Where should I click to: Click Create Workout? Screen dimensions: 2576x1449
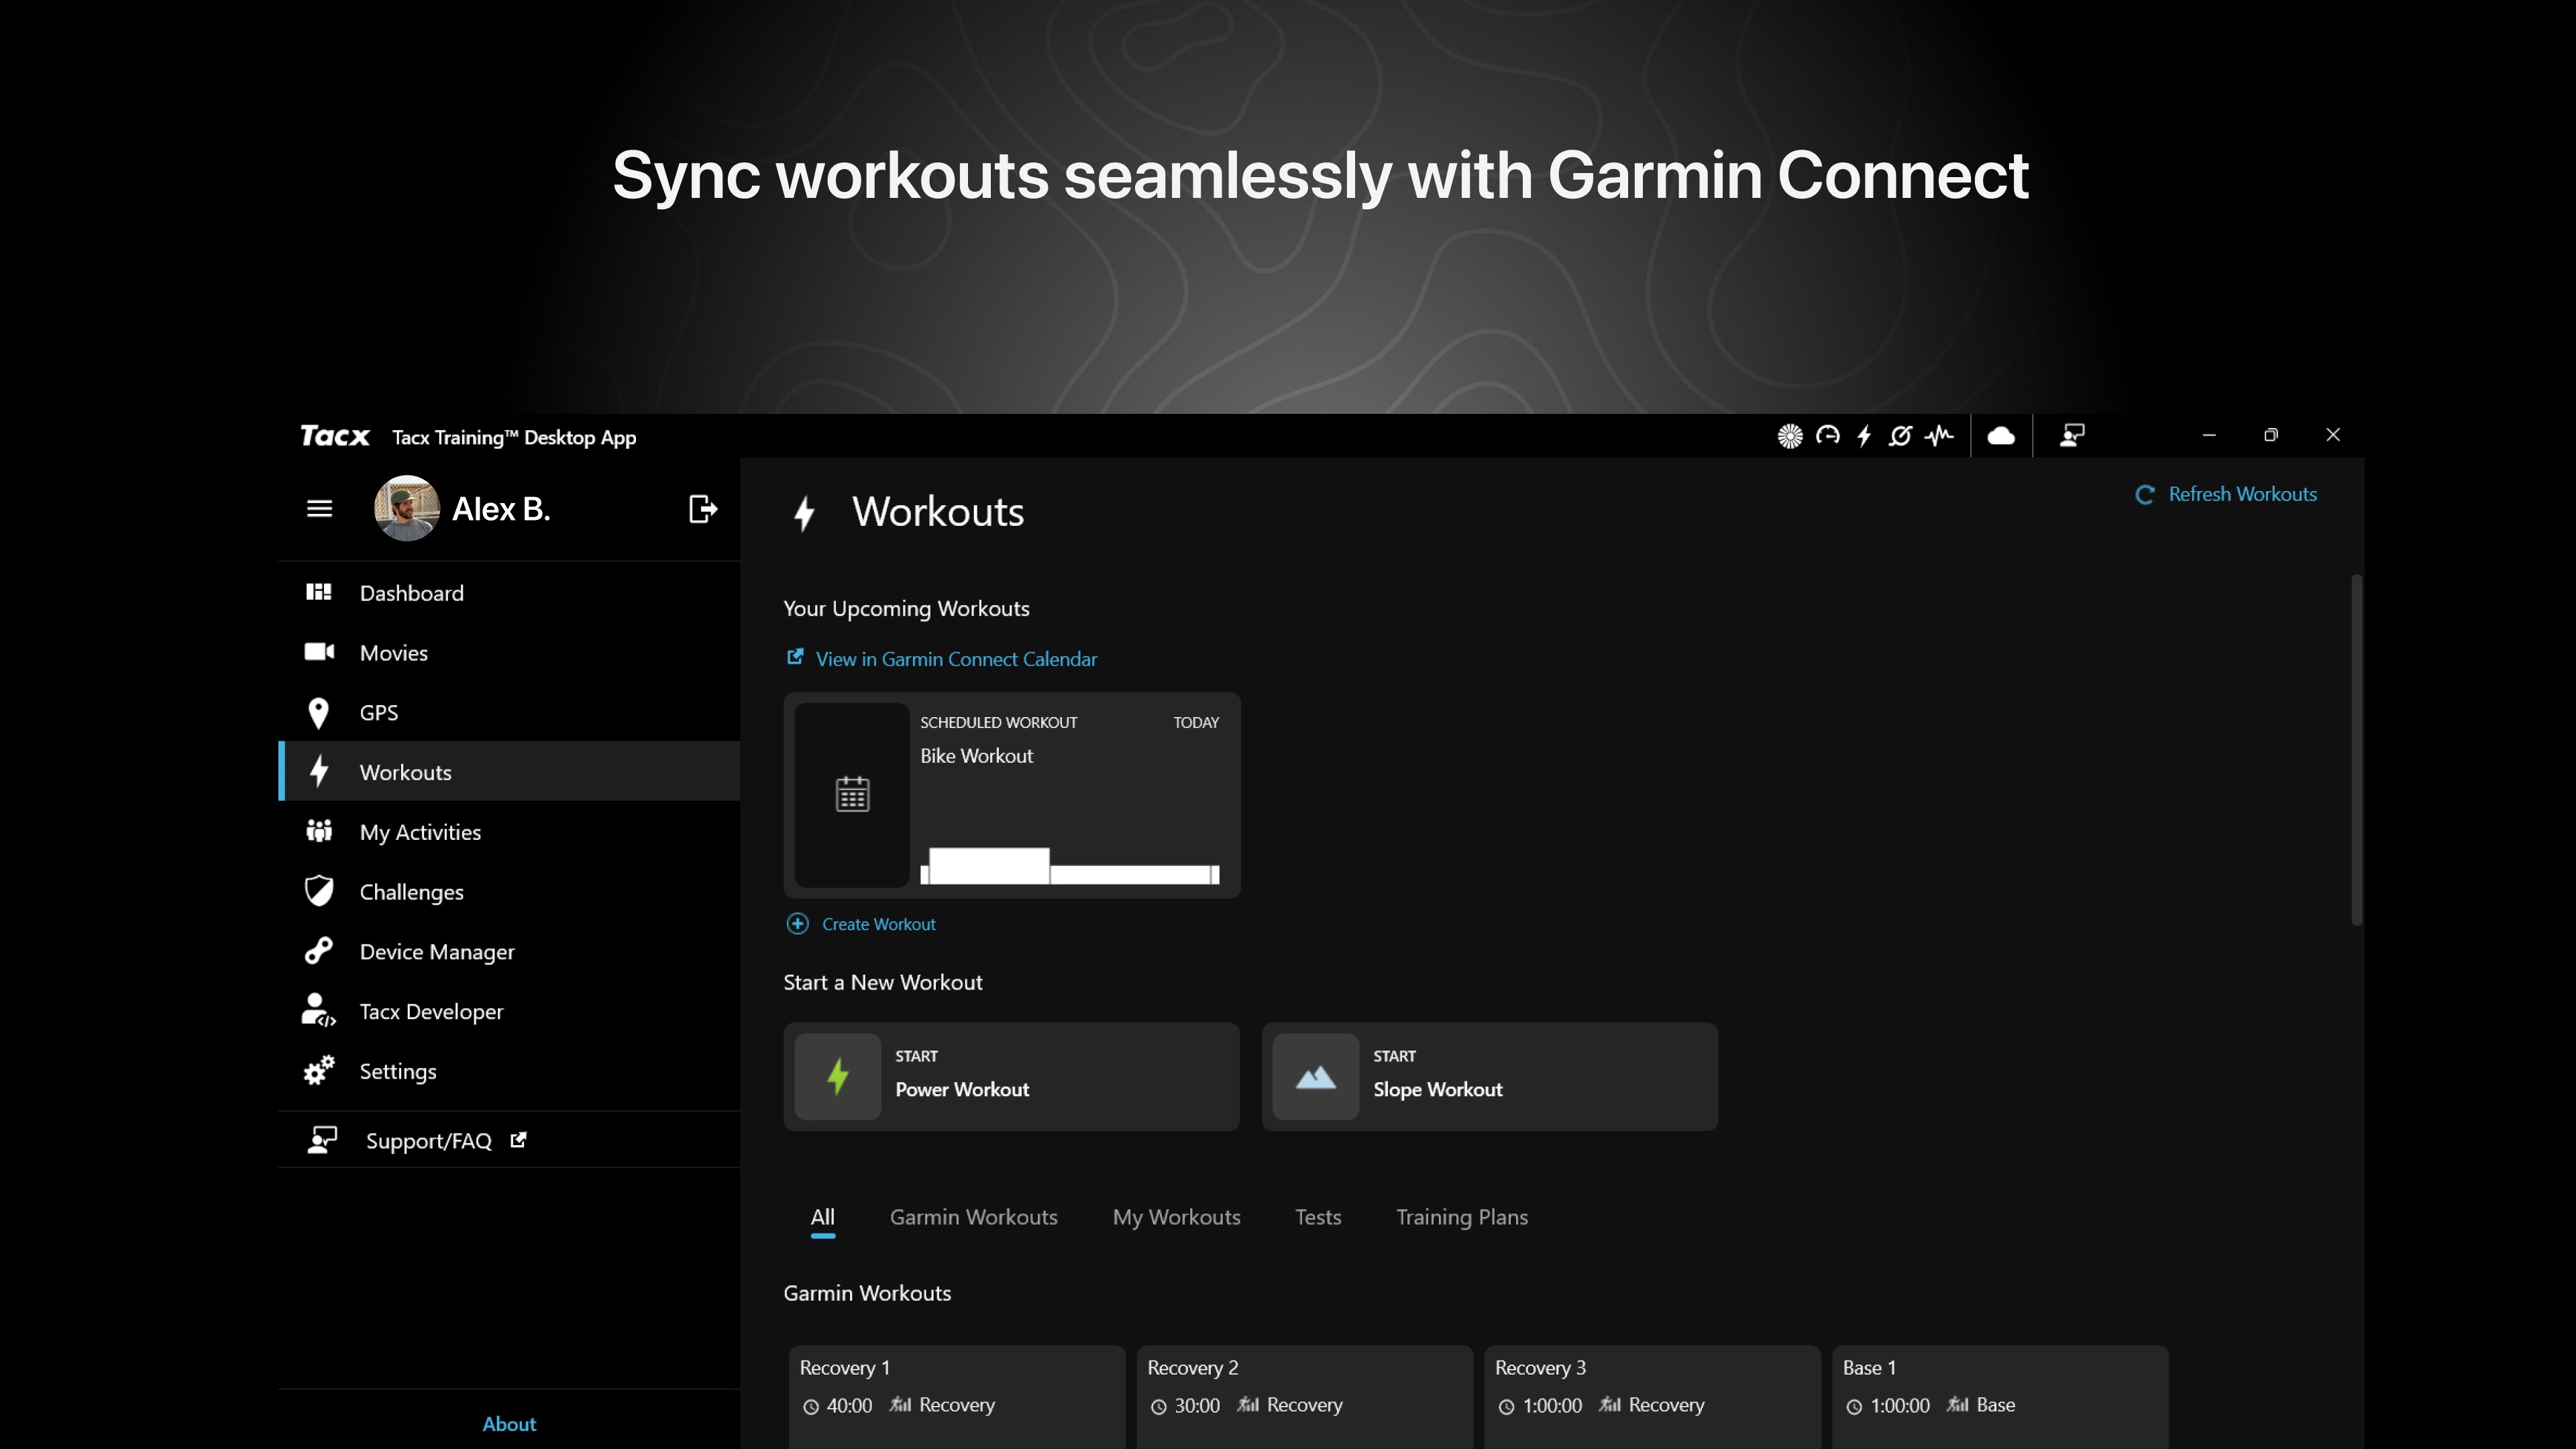(861, 924)
